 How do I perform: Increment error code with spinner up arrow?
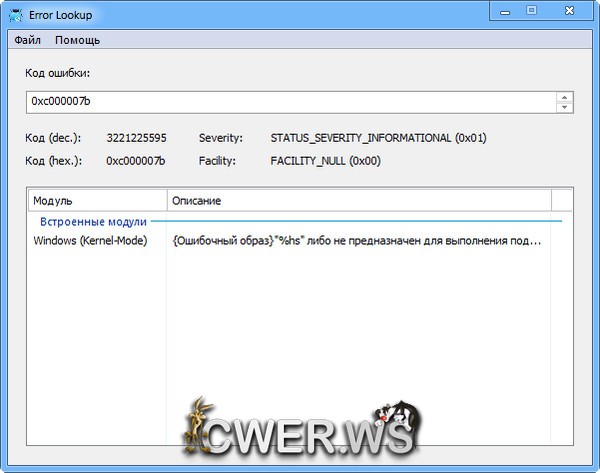click(x=564, y=97)
